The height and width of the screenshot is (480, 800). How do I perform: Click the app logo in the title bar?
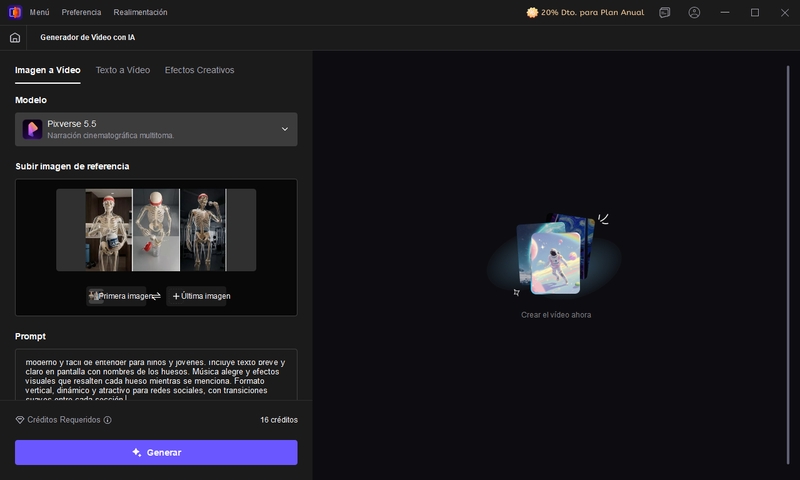coord(14,12)
